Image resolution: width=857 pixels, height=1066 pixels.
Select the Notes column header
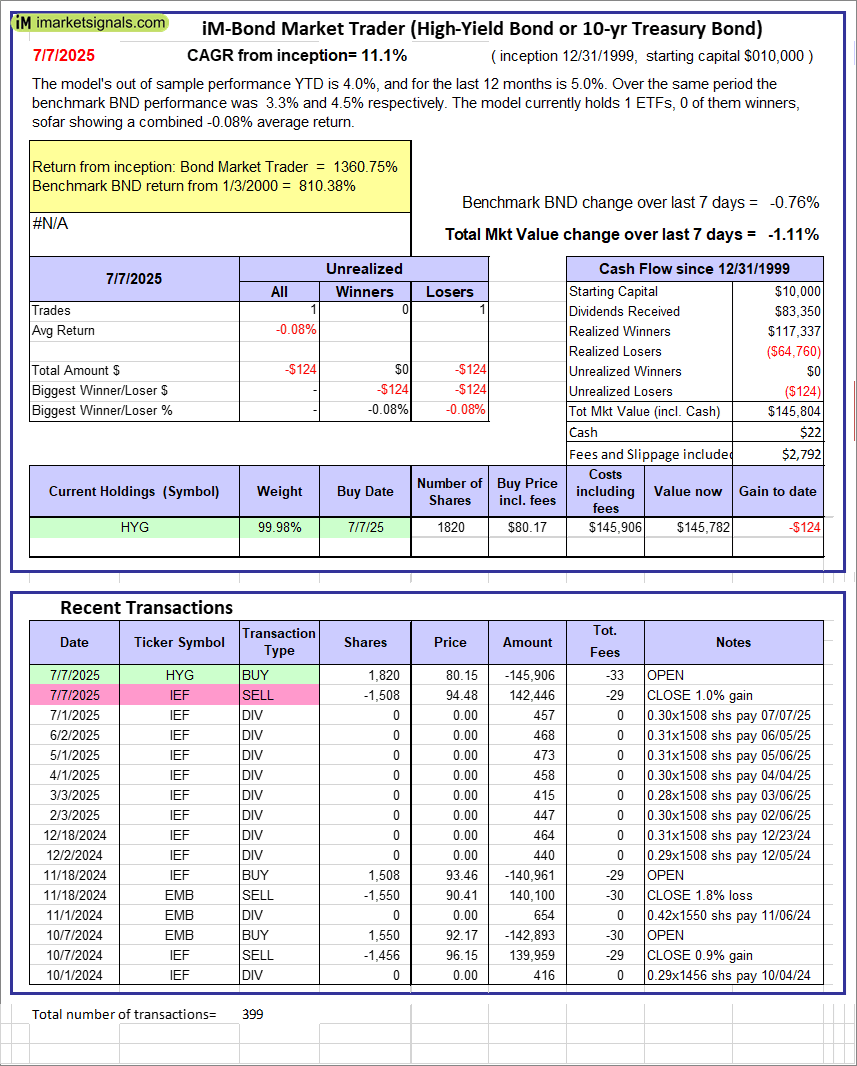(733, 643)
